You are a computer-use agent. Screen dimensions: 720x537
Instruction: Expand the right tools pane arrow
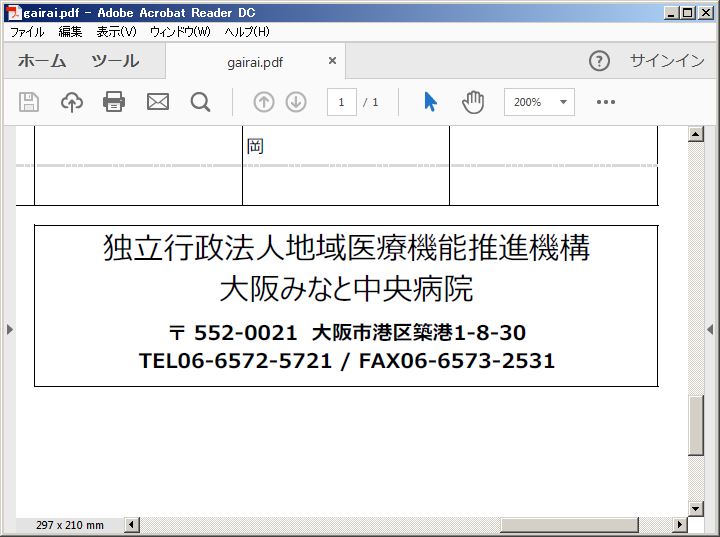[x=710, y=329]
